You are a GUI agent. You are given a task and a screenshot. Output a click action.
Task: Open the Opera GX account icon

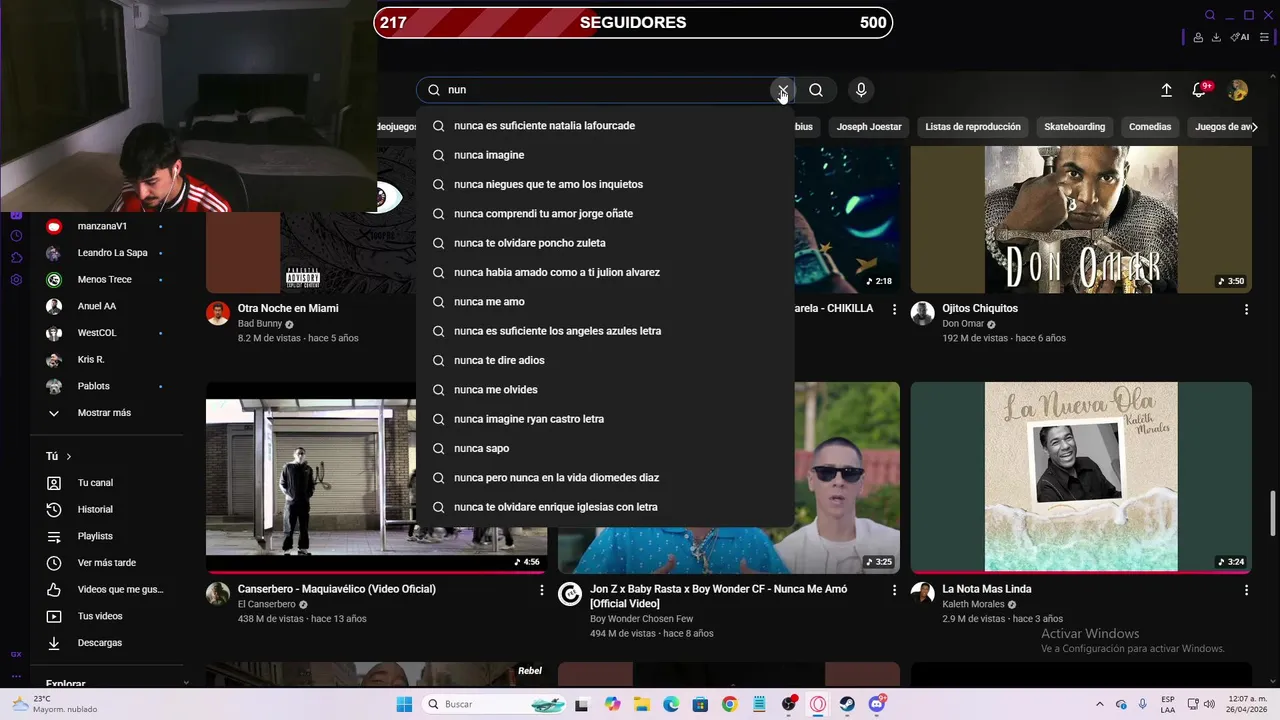click(1198, 37)
